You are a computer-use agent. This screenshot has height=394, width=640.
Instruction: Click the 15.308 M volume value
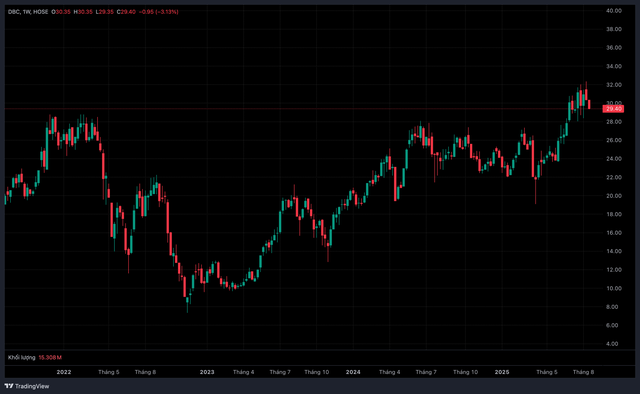point(50,358)
